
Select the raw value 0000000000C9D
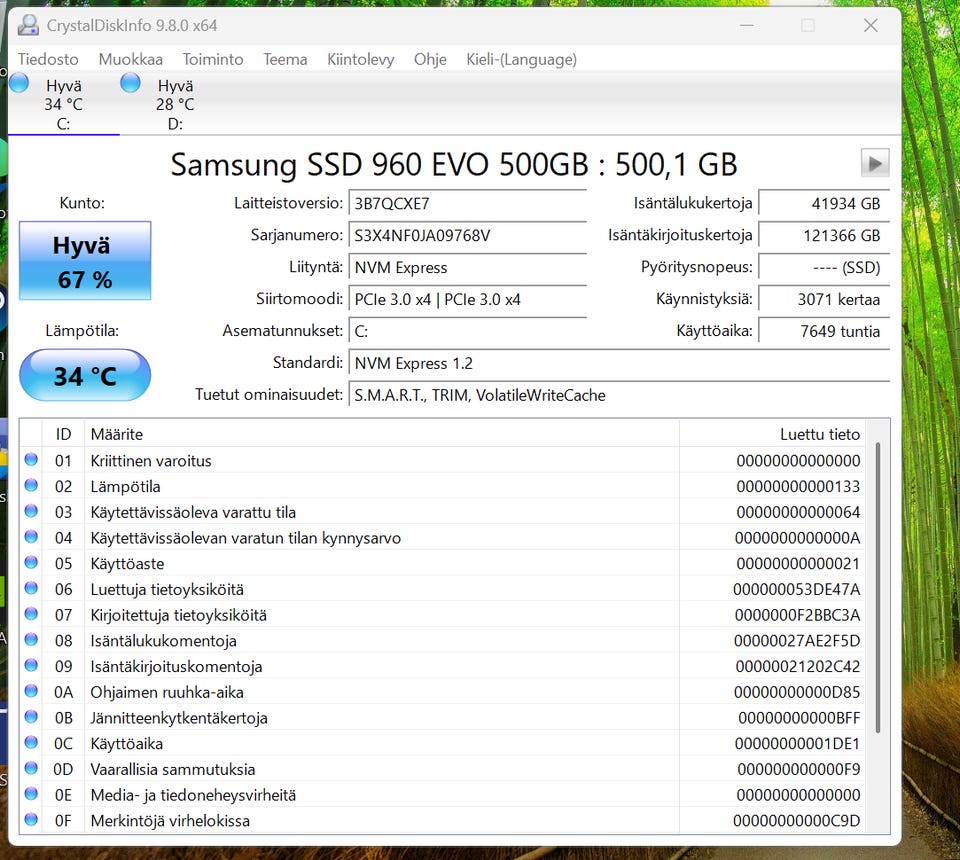point(797,820)
